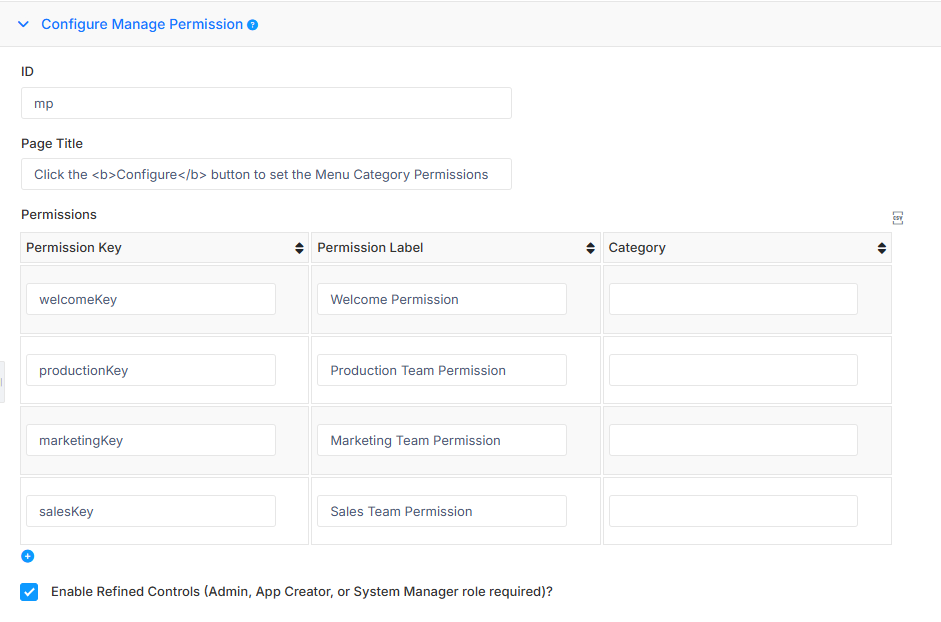Click the Category field for welcomeKey row
The height and width of the screenshot is (622, 941).
coord(733,299)
